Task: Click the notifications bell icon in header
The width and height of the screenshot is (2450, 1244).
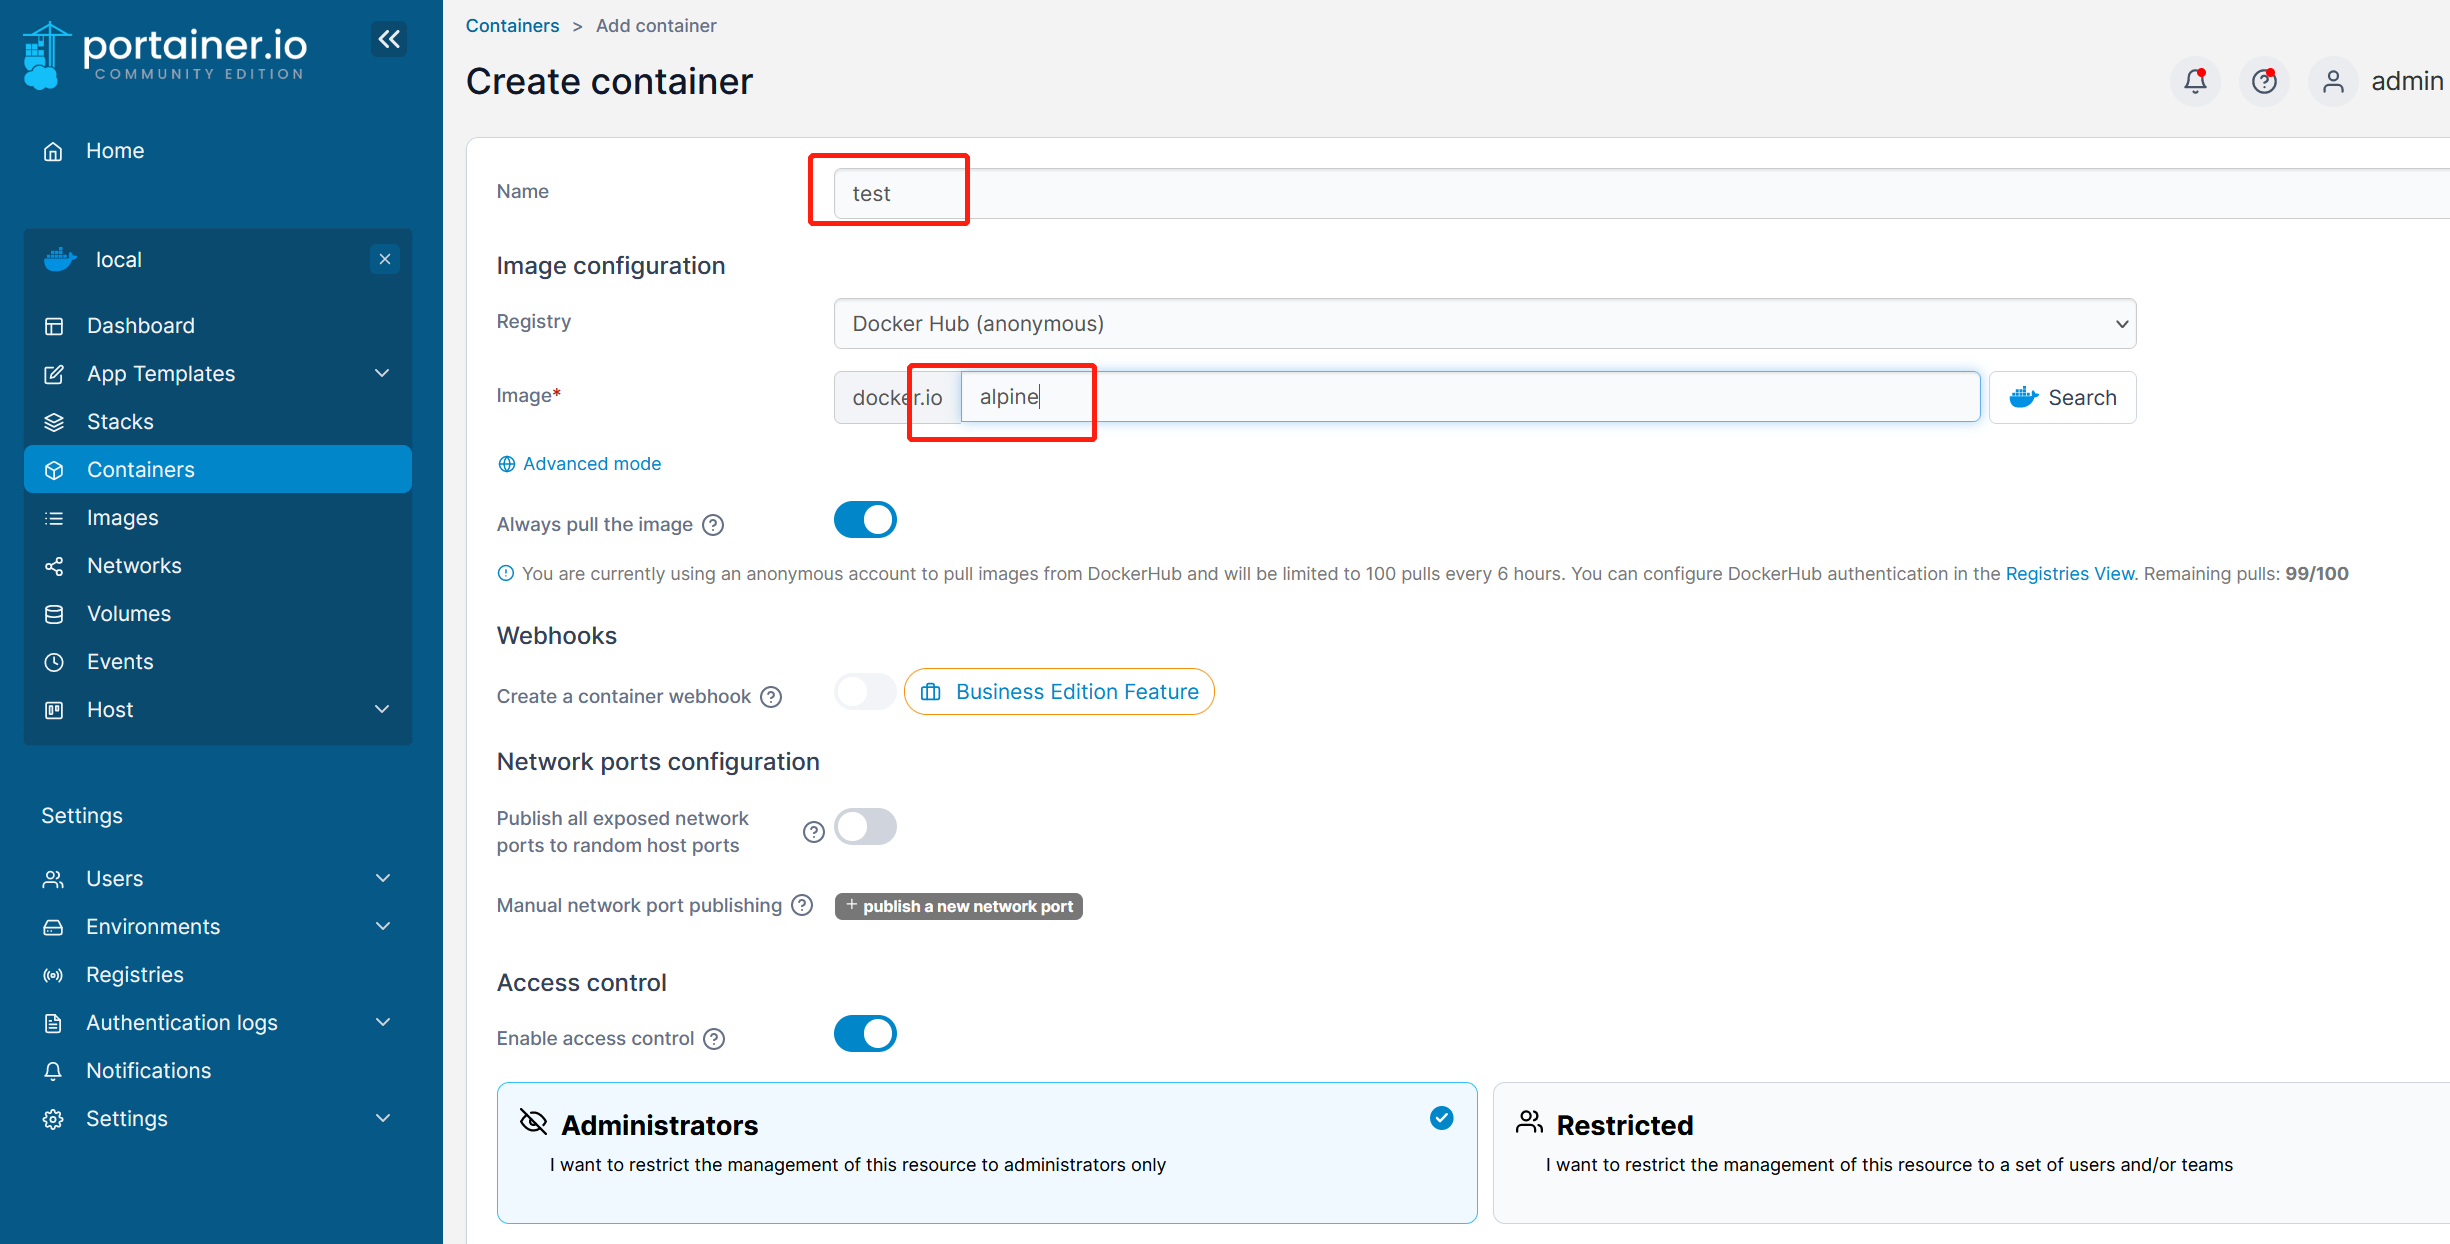Action: pos(2195,81)
